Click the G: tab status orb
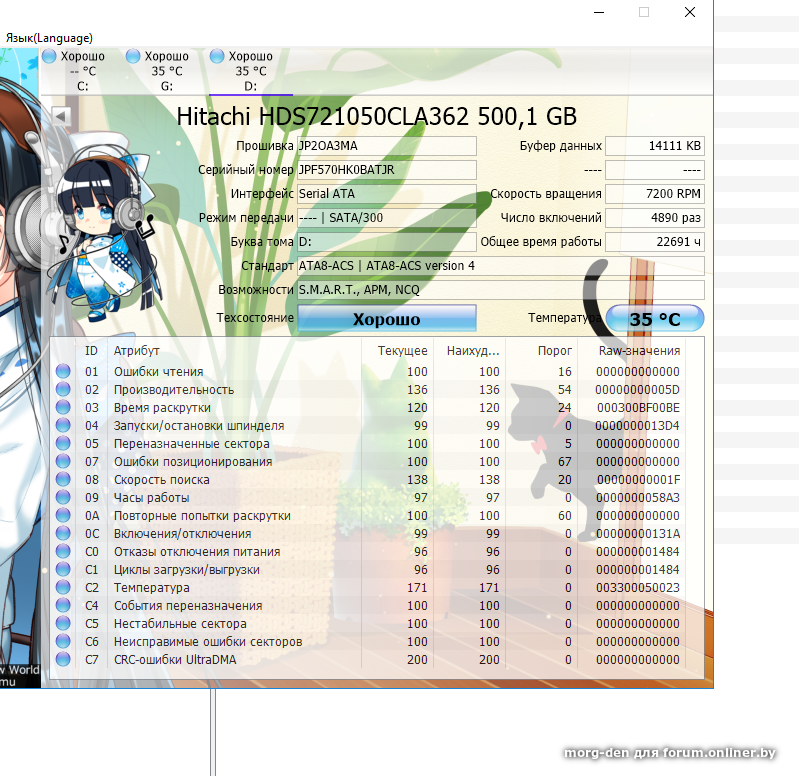Viewport: 799px width, 776px height. pos(133,56)
